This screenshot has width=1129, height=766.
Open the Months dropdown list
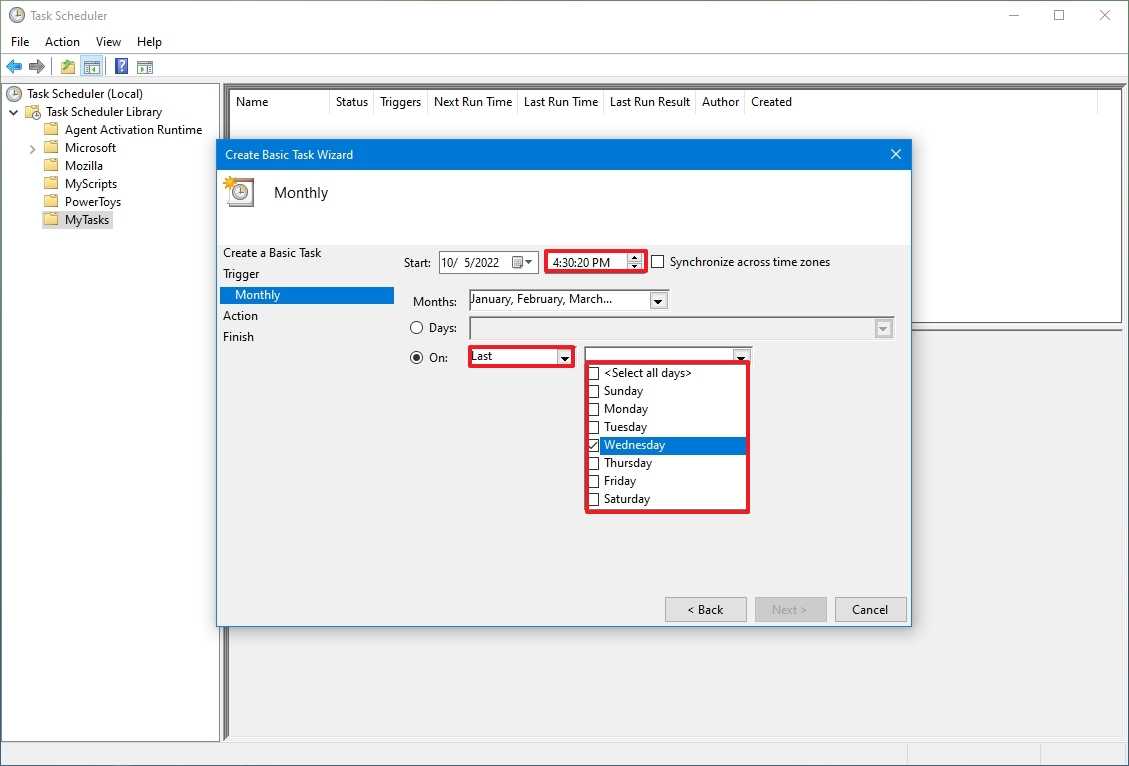657,300
